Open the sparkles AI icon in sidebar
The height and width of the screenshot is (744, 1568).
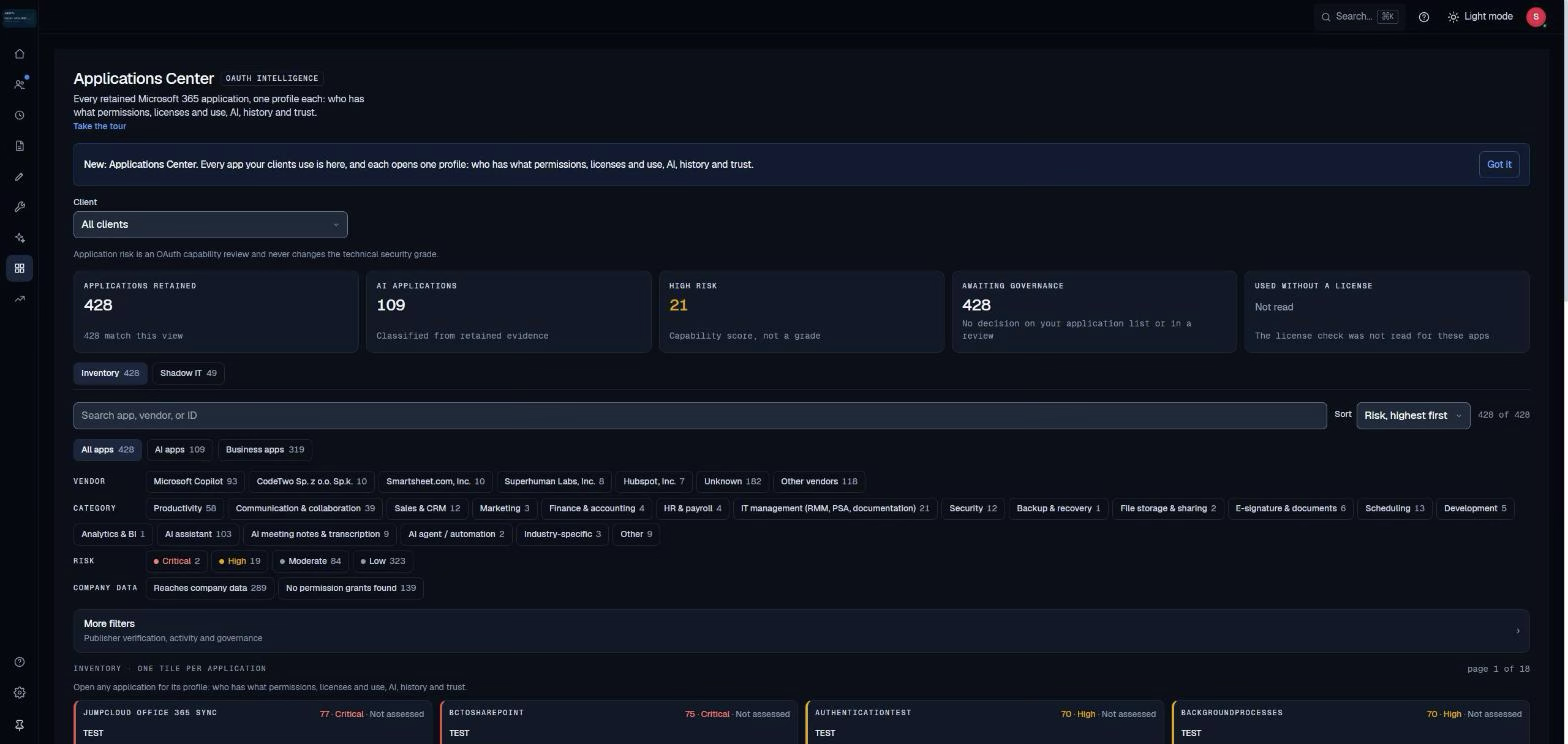point(19,238)
